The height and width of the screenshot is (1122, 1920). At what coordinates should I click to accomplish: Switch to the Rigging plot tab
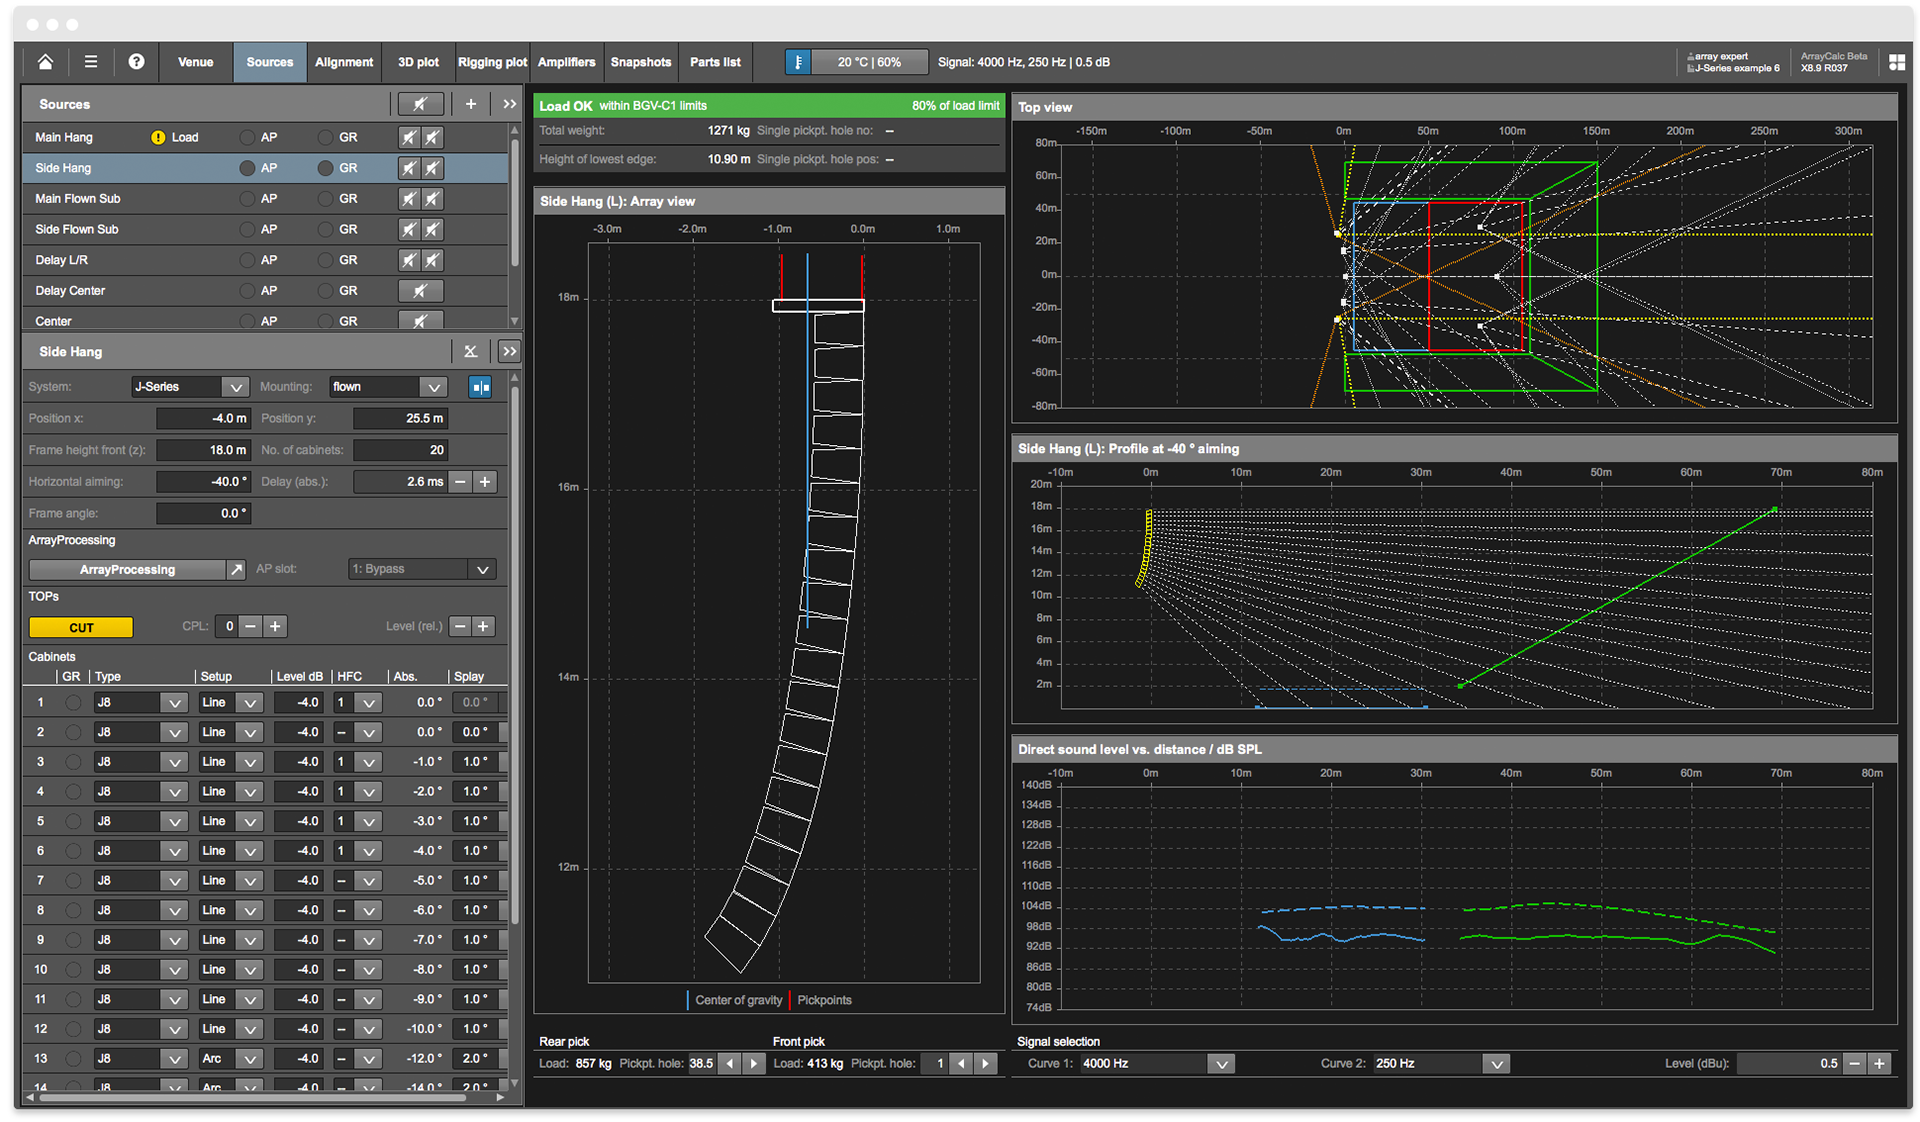492,62
